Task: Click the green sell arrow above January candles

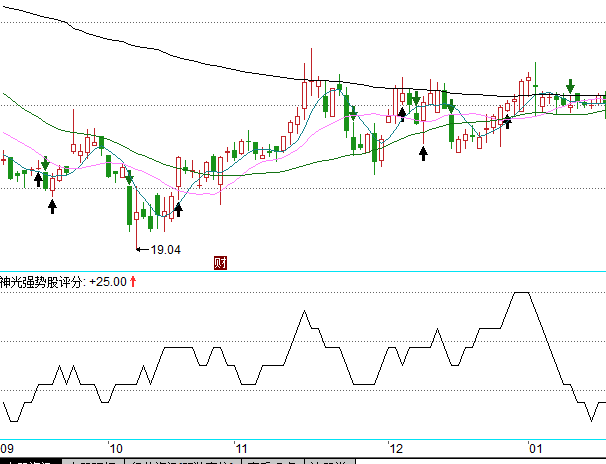Action: (x=570, y=86)
